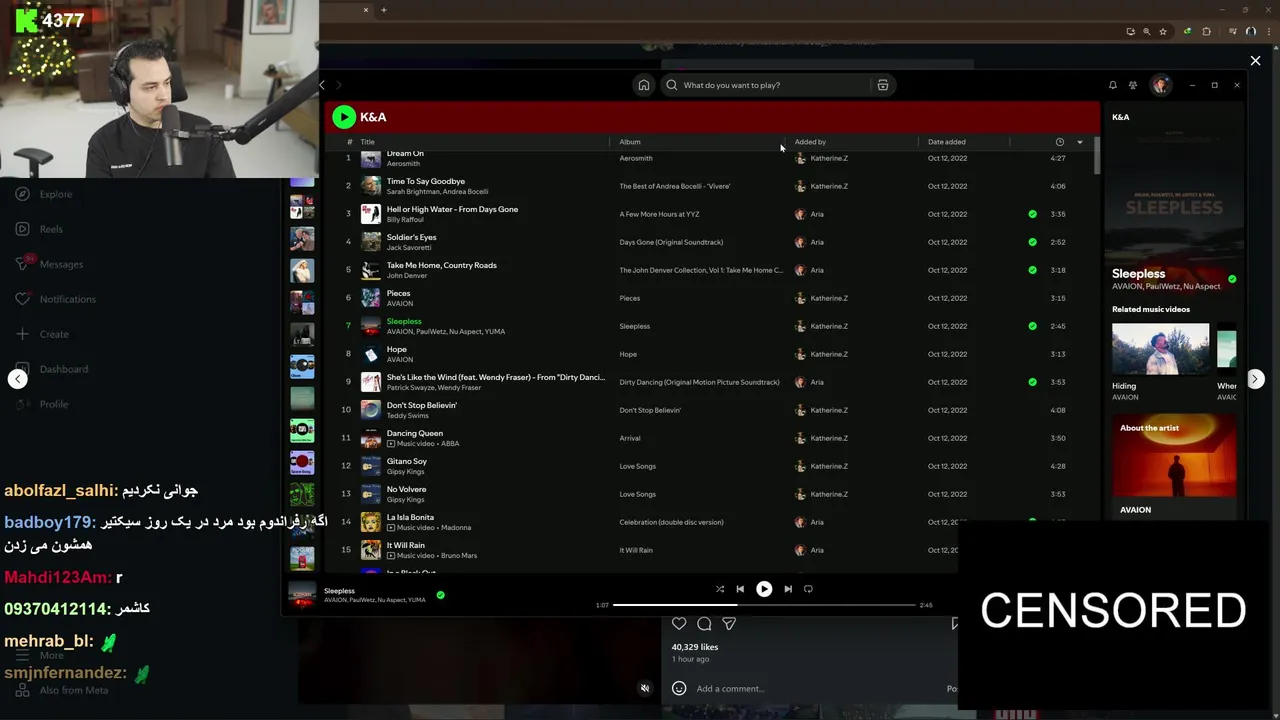
Task: Open album 'Dirty Dancing (Original Motion Picture Soundtrack)'
Action: (699, 382)
